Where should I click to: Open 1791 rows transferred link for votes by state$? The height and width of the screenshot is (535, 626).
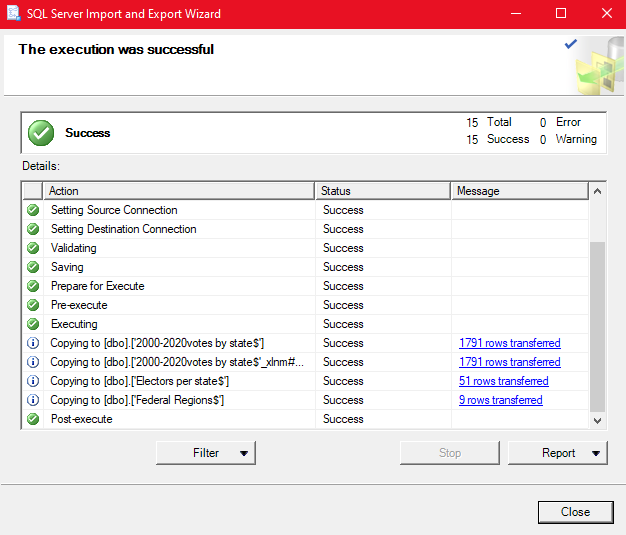(x=510, y=343)
